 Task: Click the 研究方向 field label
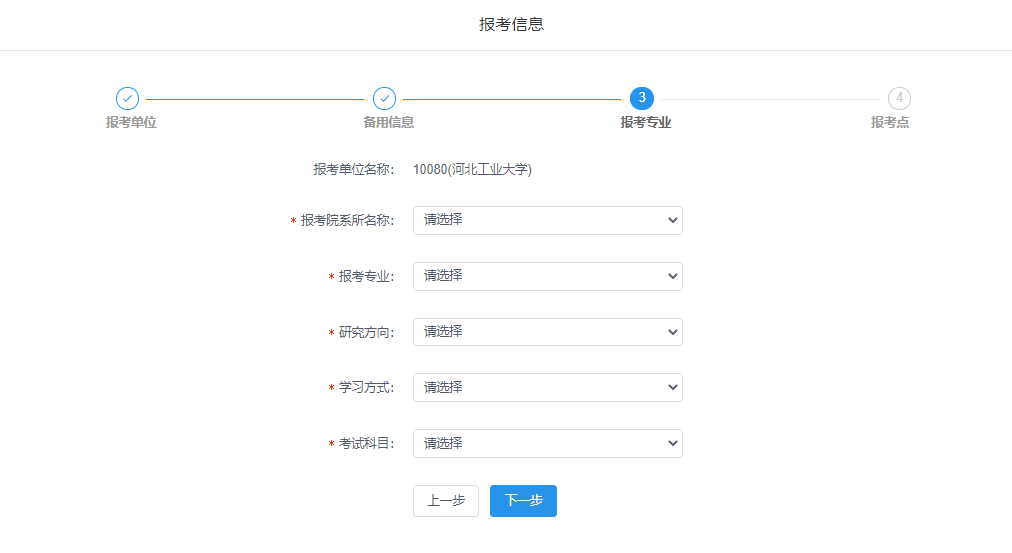click(x=366, y=333)
